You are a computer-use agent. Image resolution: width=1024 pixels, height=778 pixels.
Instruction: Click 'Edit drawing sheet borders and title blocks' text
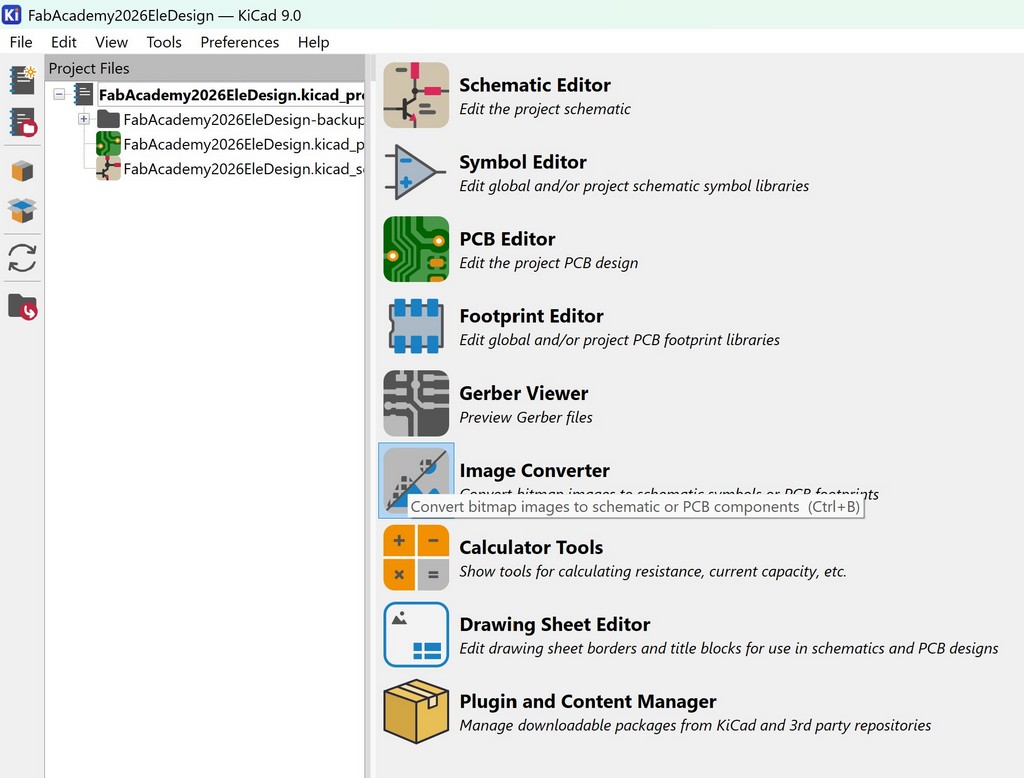(729, 649)
